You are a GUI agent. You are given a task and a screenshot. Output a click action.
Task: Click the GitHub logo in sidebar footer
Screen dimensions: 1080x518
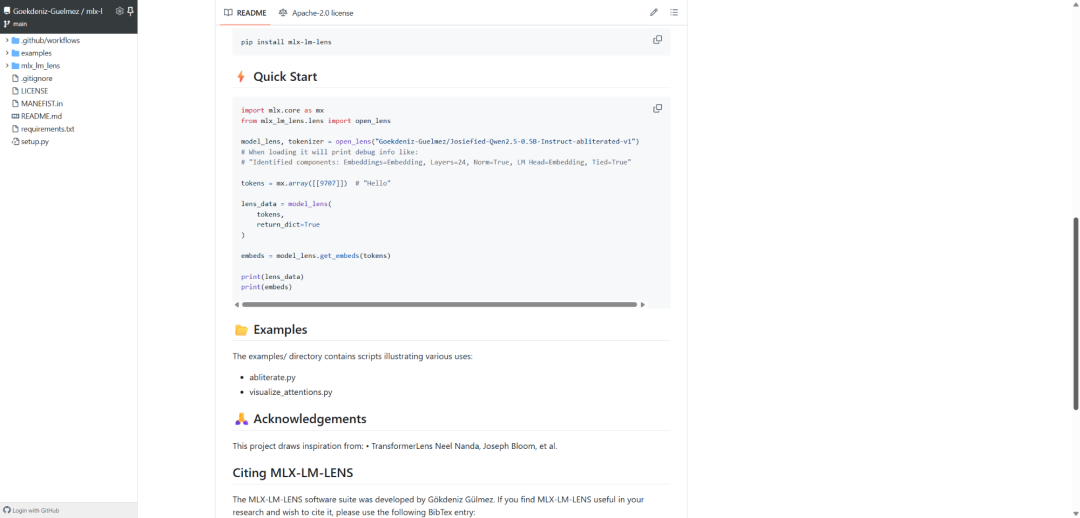(7, 510)
